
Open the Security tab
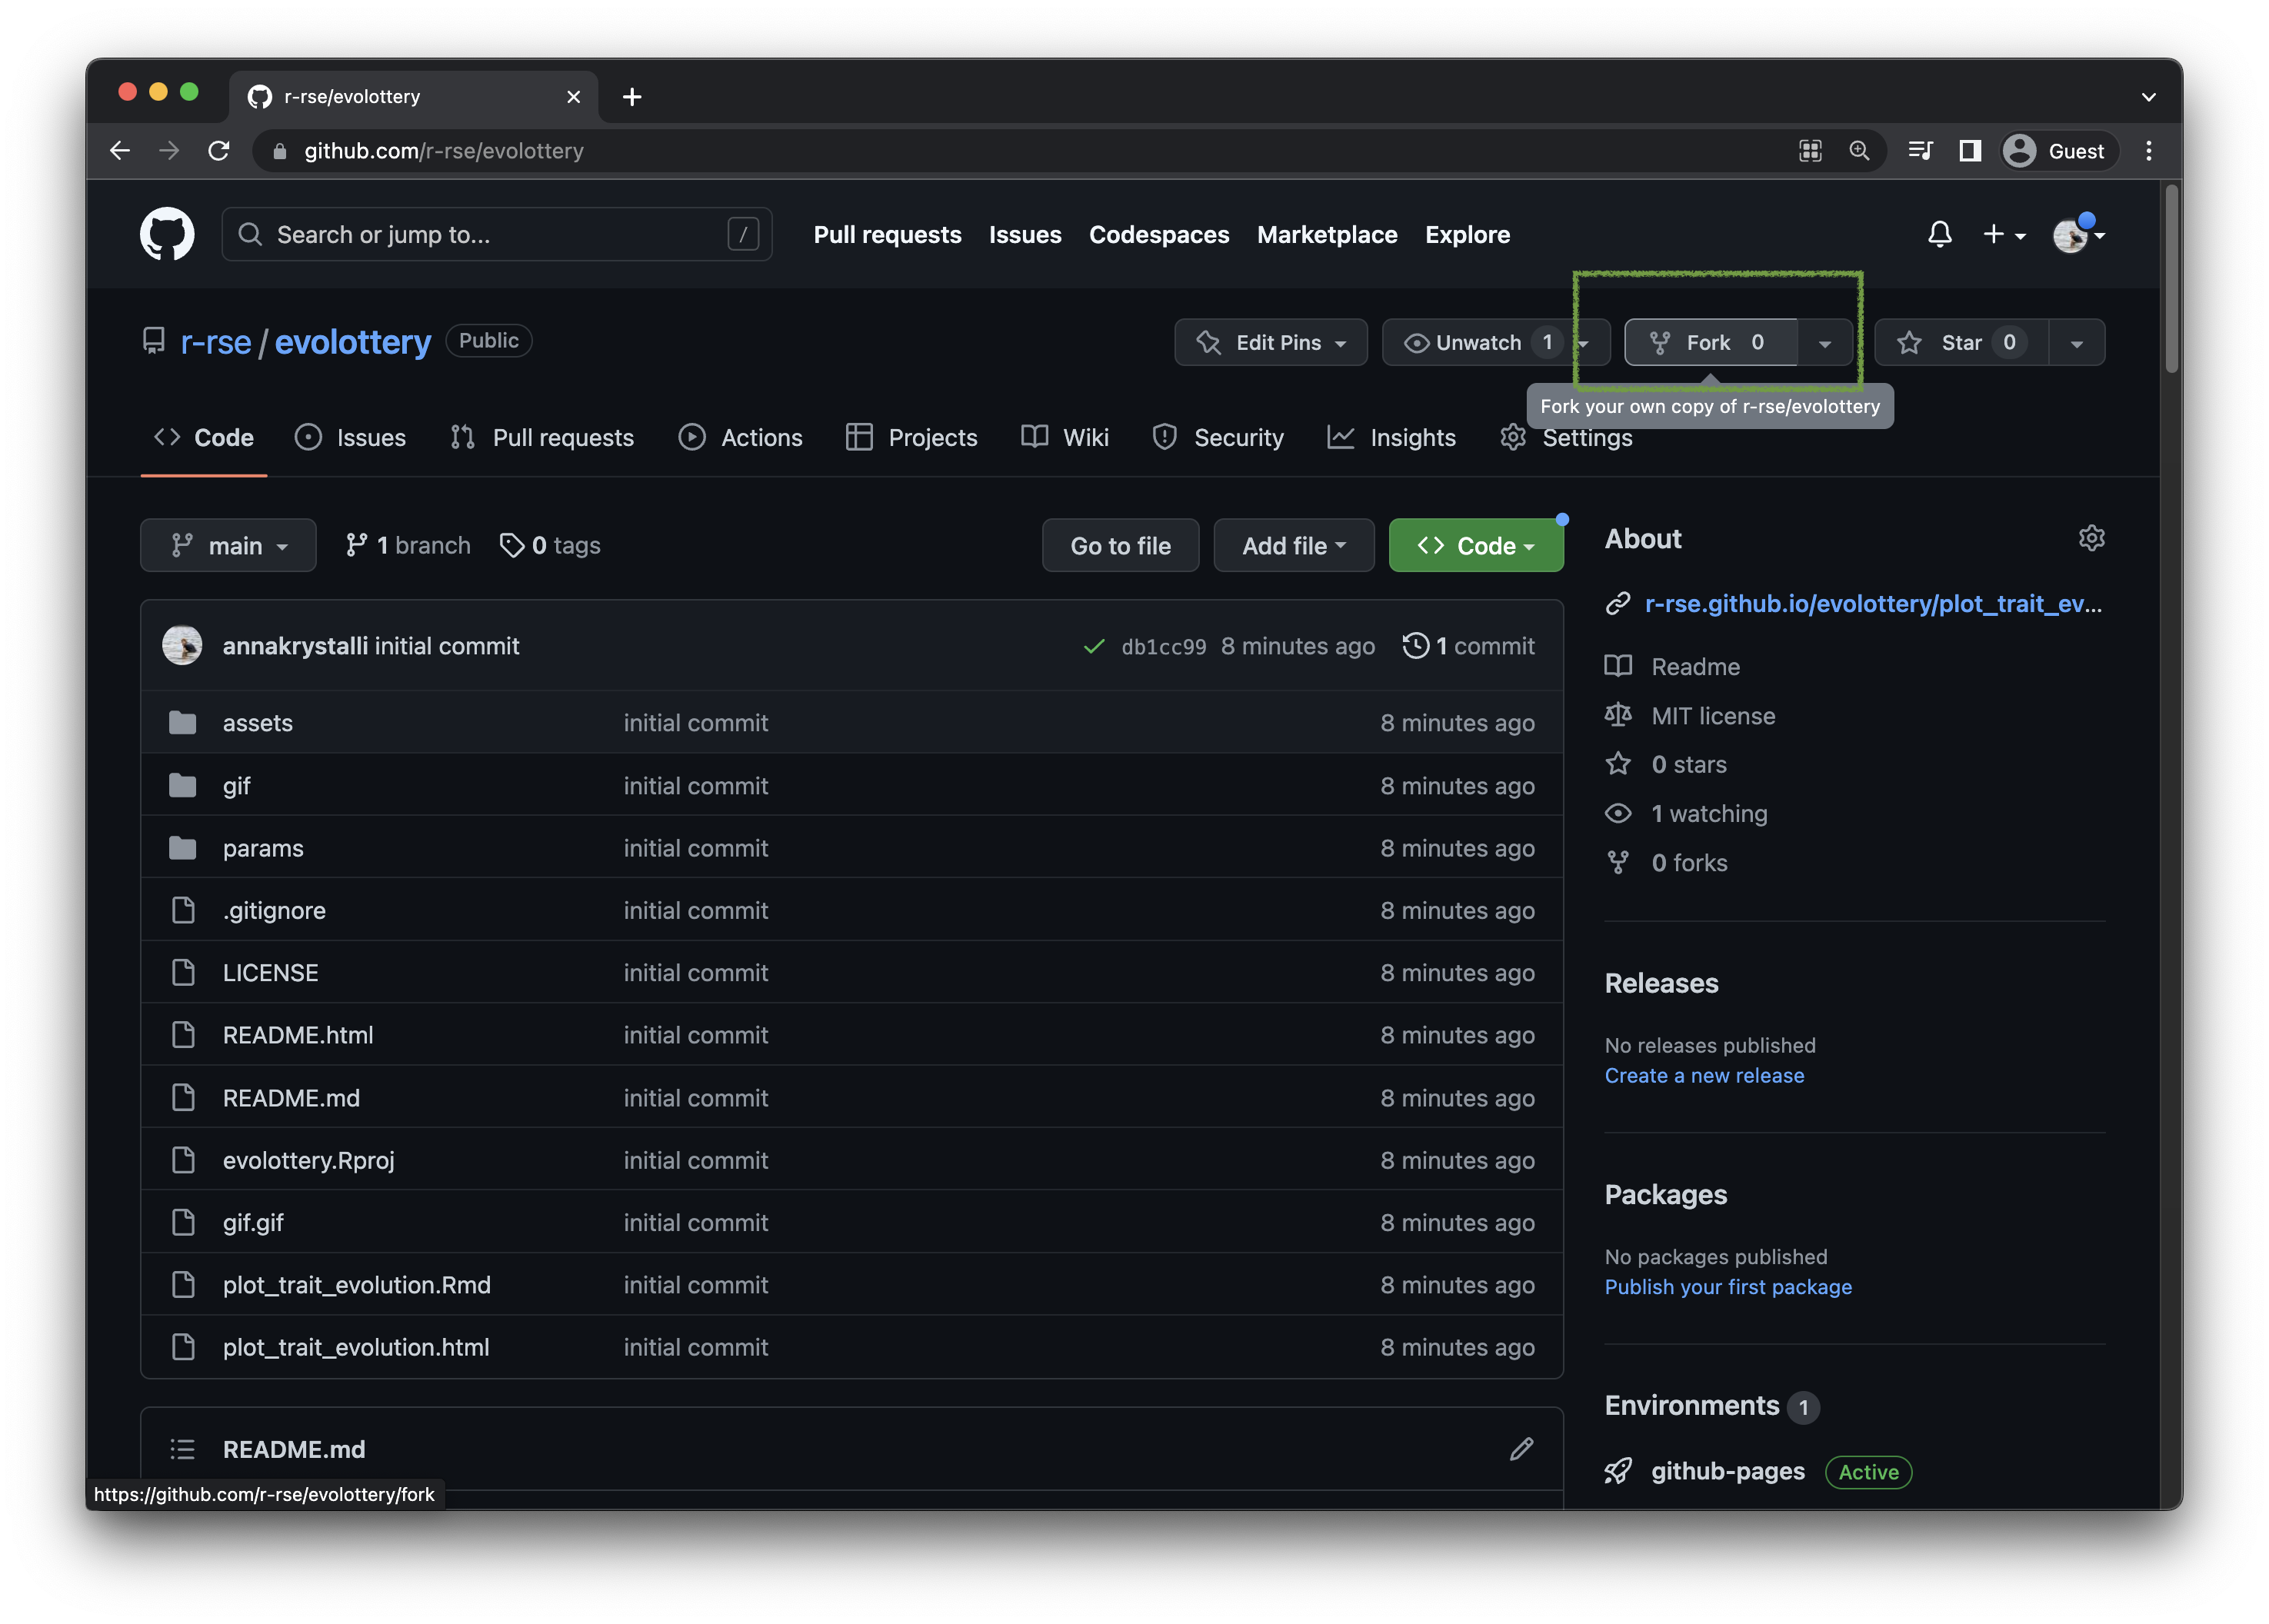[x=1217, y=437]
